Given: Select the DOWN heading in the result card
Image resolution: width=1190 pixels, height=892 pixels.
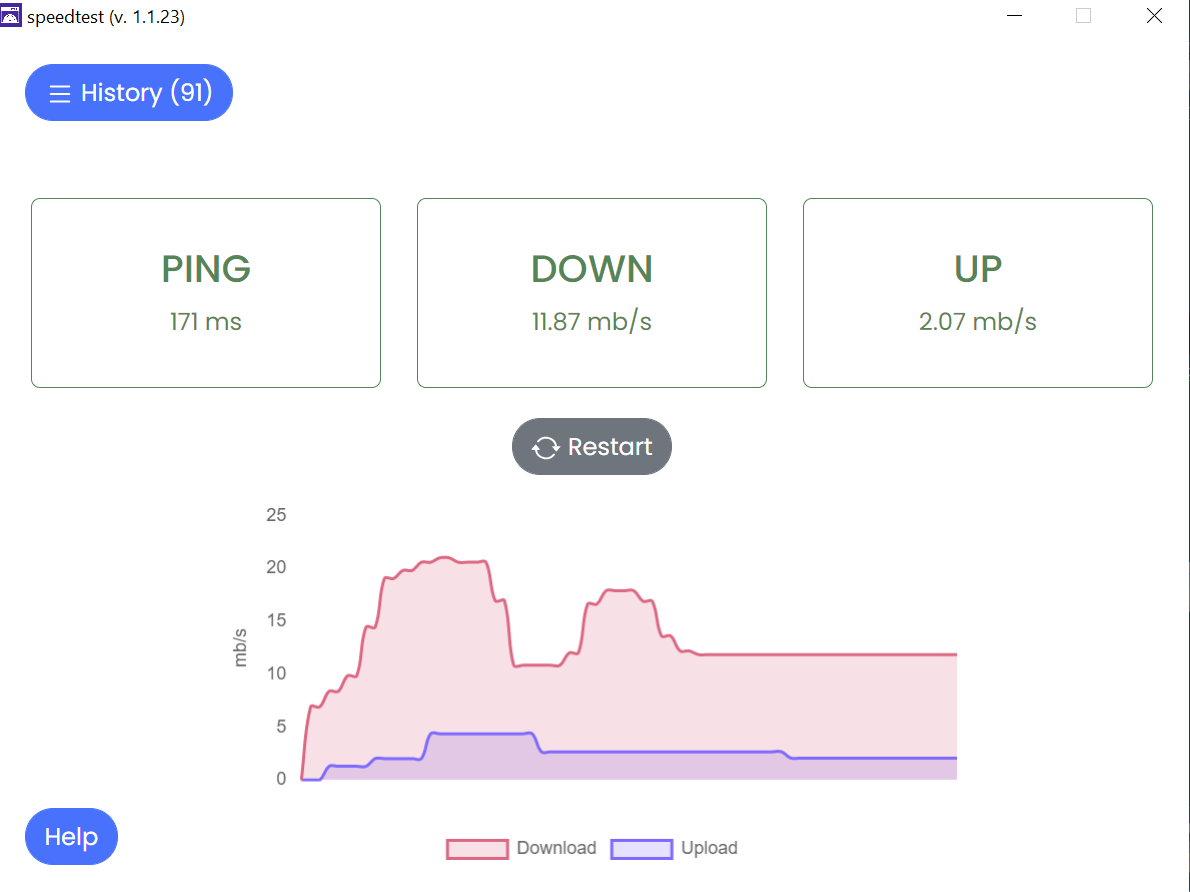Looking at the screenshot, I should tap(592, 269).
